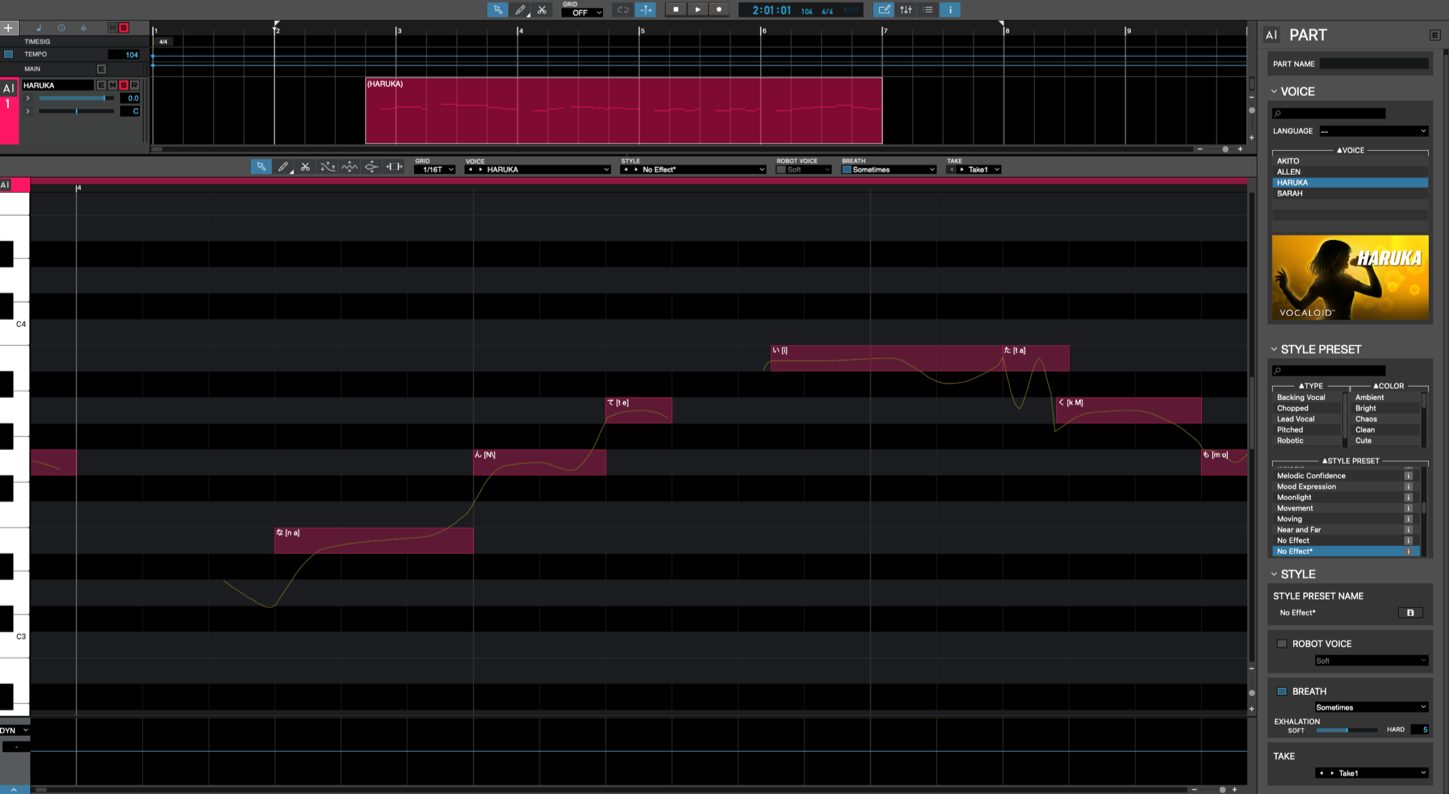Toggle Breath checkbox in piano roll toolbar
The height and width of the screenshot is (794, 1449).
(x=846, y=170)
